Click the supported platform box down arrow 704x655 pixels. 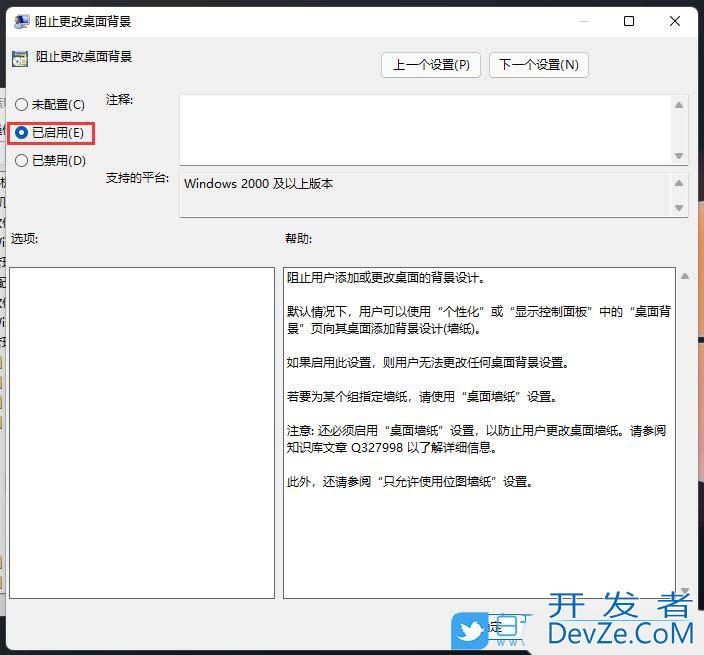[x=679, y=208]
